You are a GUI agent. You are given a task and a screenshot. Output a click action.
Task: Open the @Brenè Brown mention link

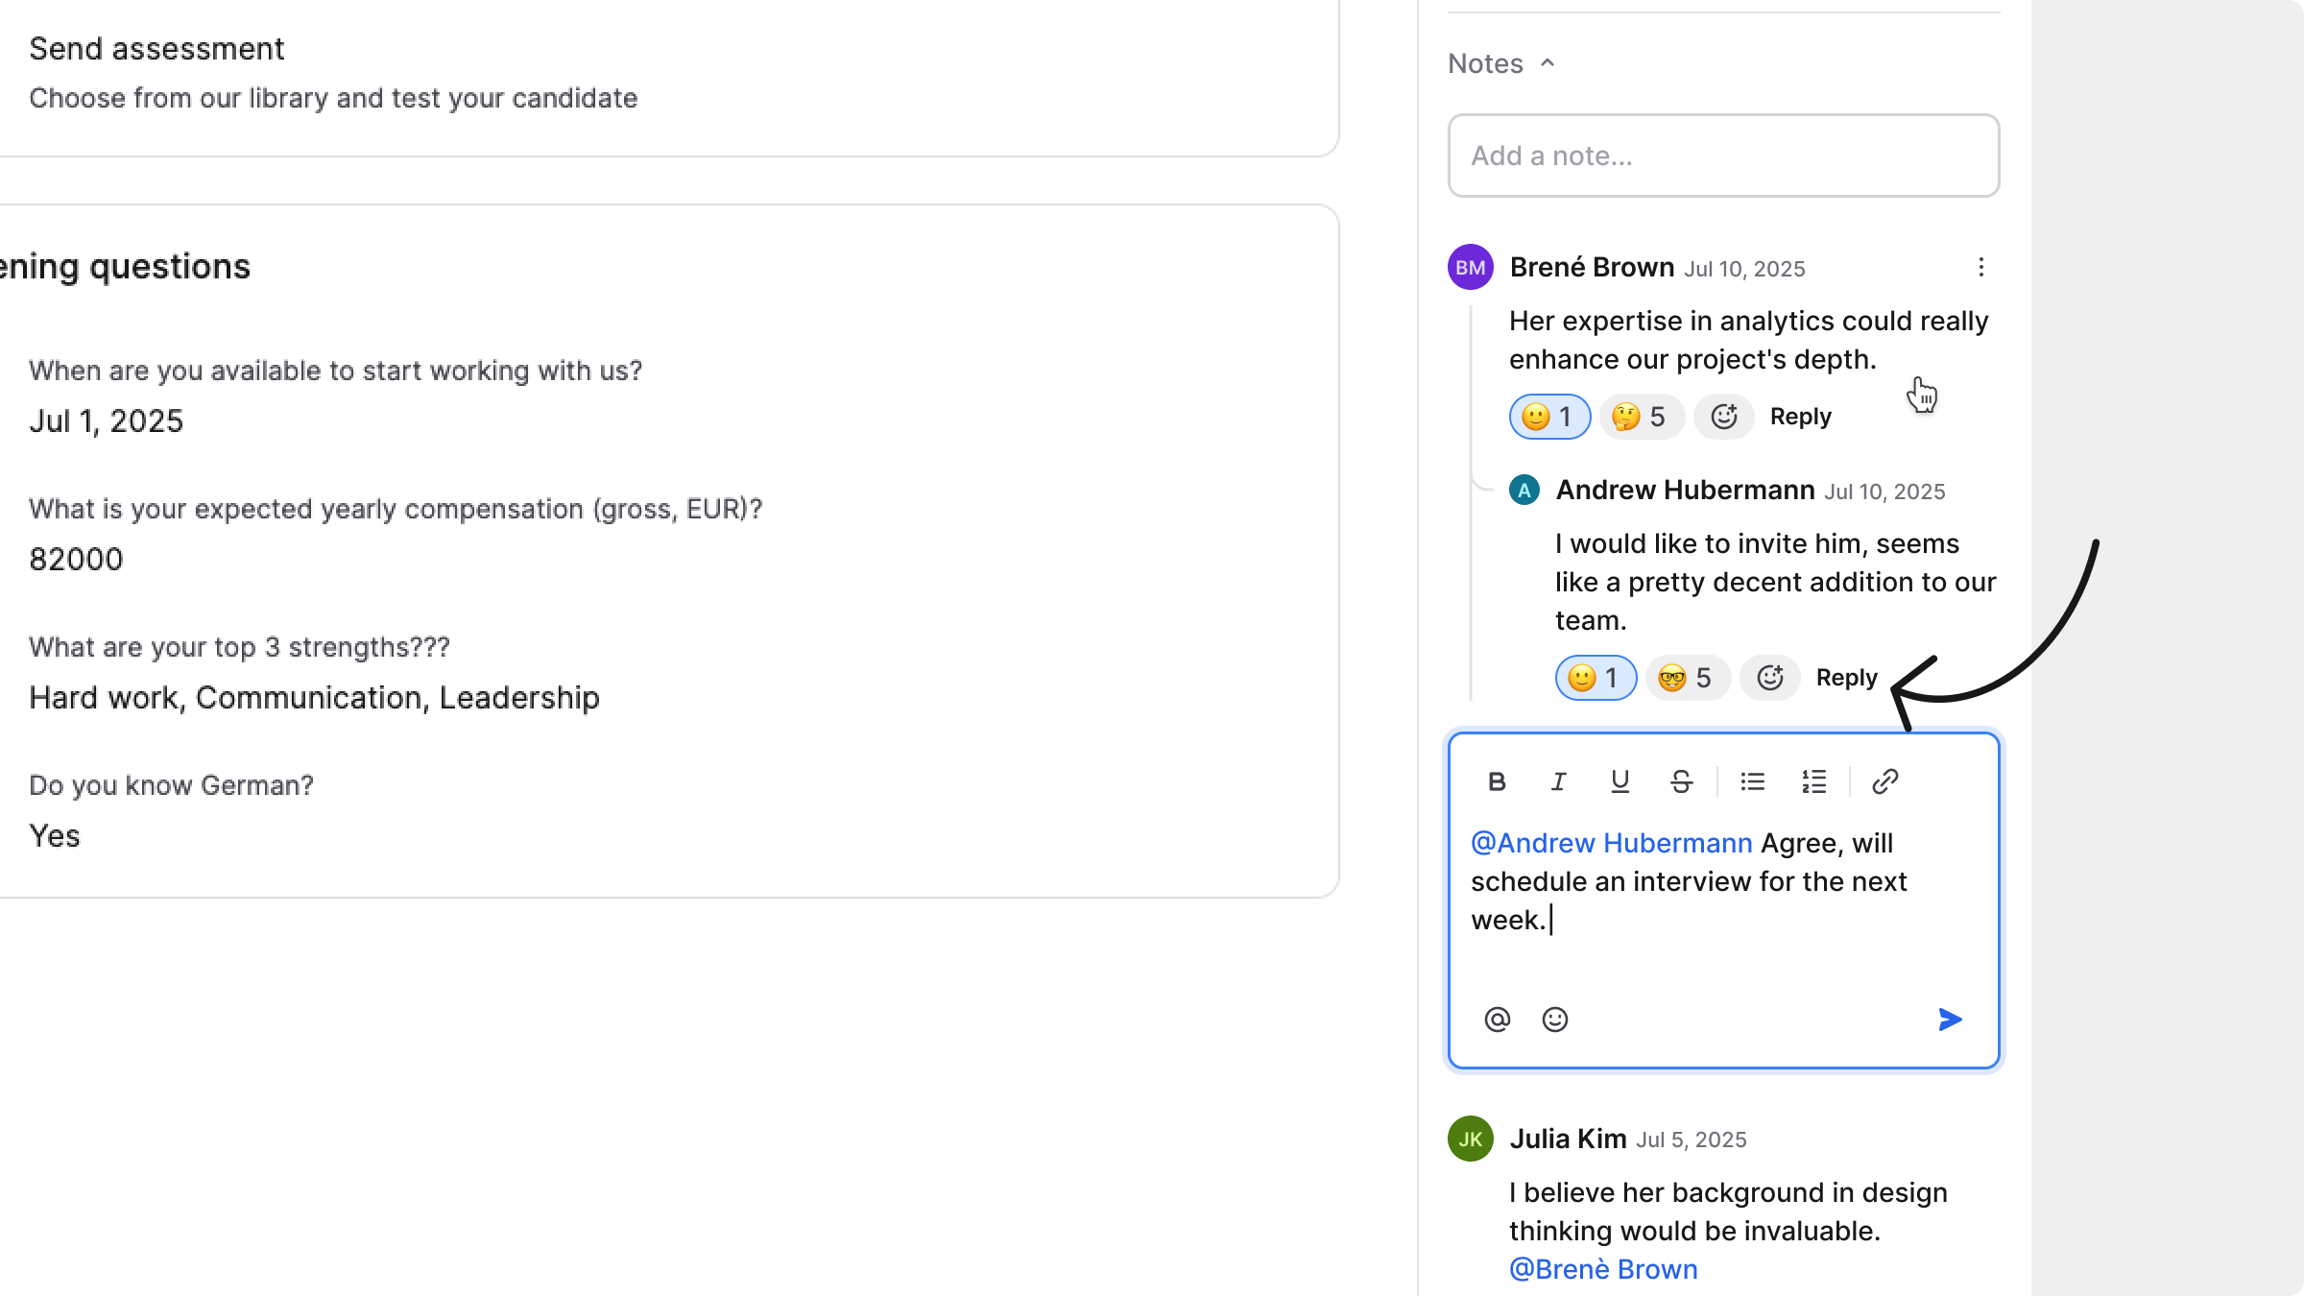pos(1603,1269)
